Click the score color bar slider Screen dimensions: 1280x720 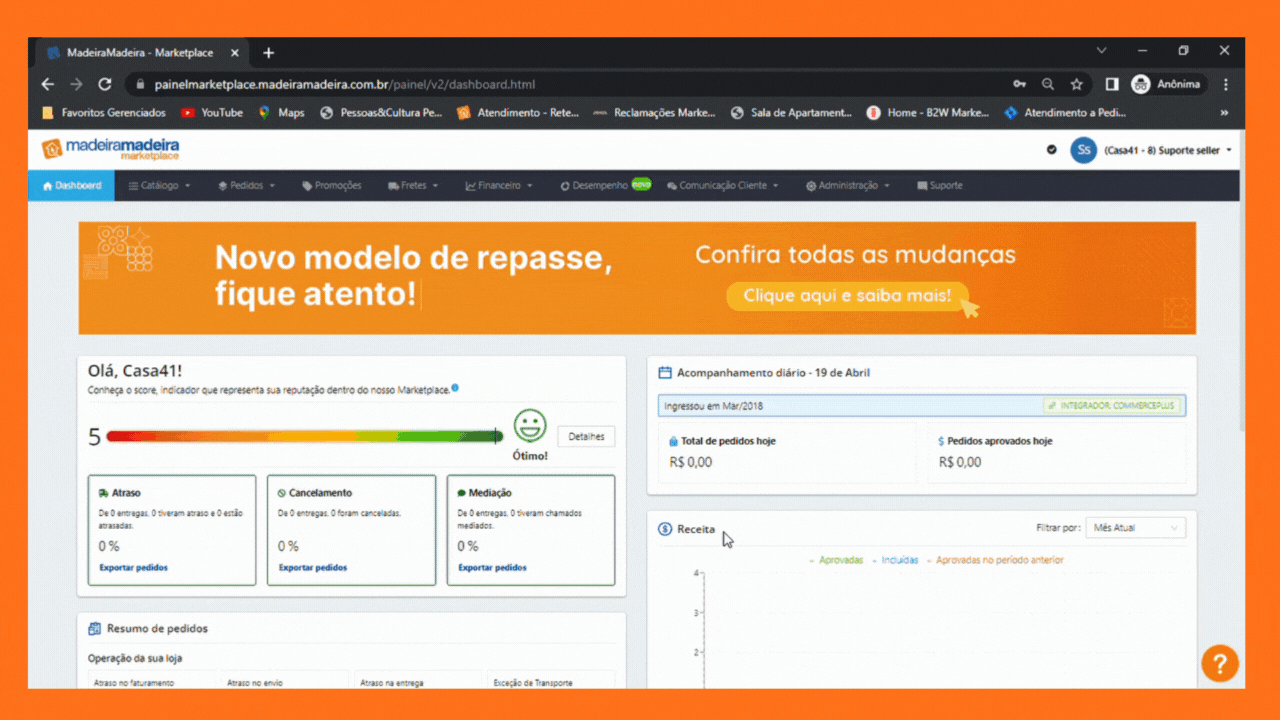(304, 436)
